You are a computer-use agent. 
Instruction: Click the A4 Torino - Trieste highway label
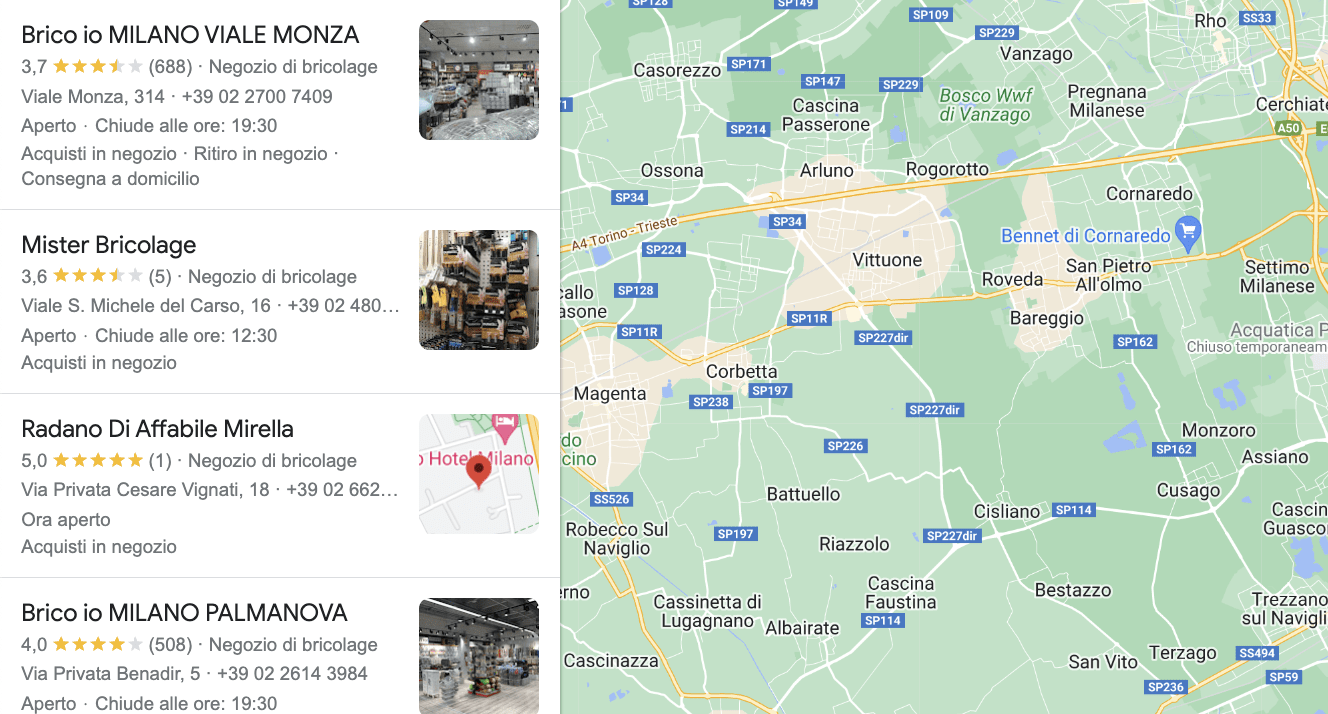click(x=626, y=233)
